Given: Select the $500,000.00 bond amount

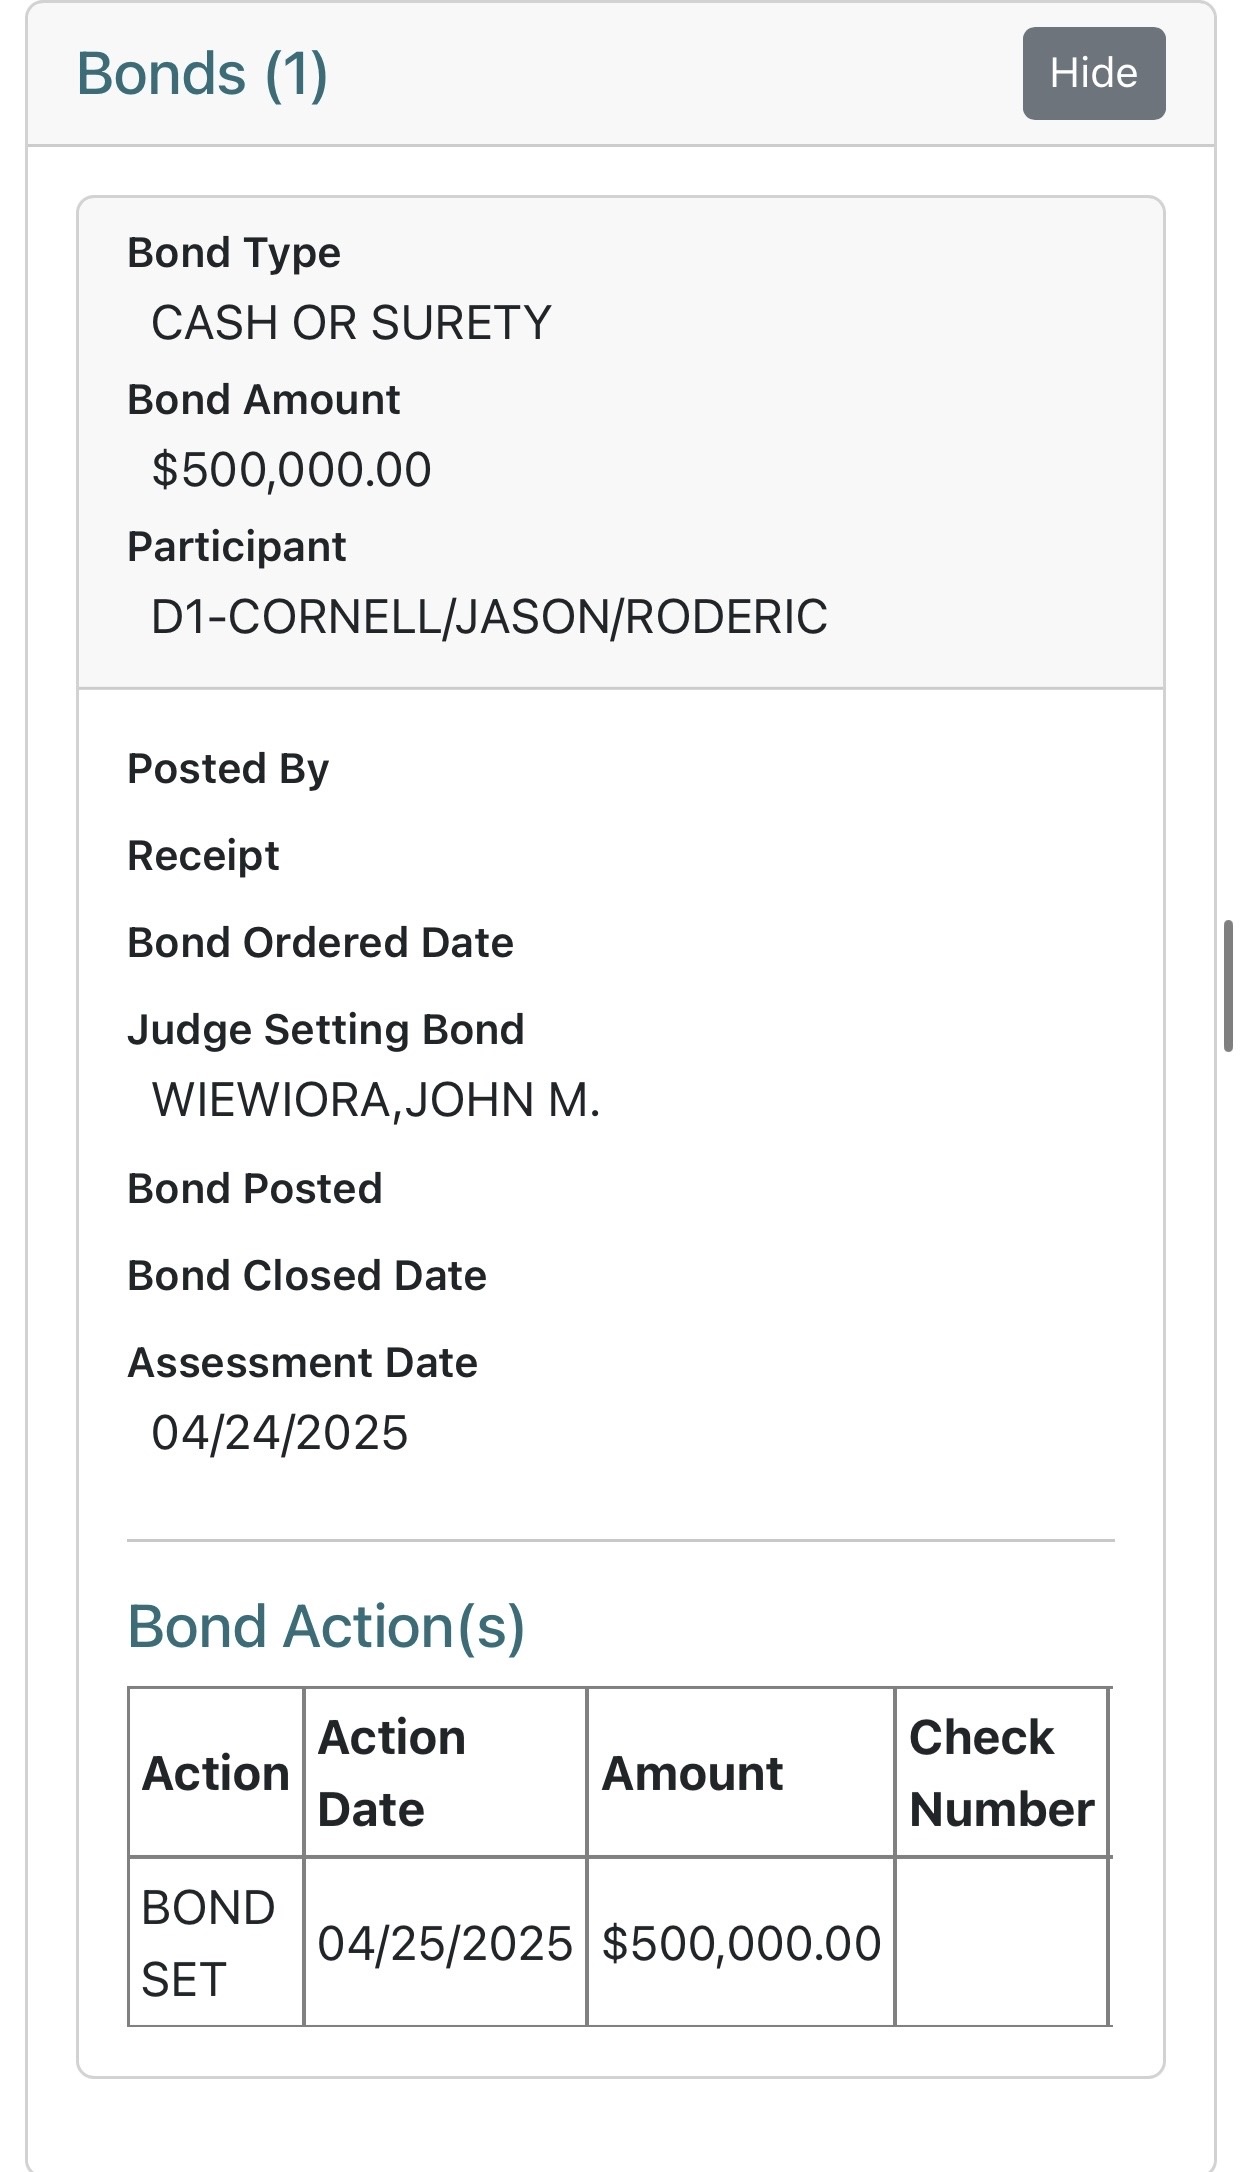Looking at the screenshot, I should coord(291,470).
